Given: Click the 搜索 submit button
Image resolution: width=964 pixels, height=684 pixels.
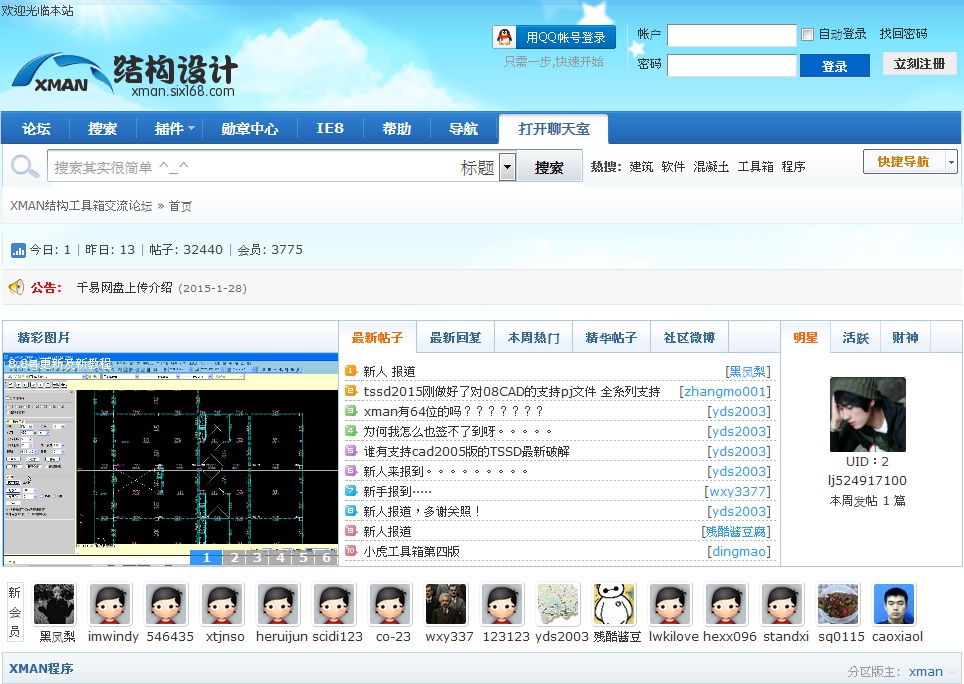Looking at the screenshot, I should click(548, 167).
